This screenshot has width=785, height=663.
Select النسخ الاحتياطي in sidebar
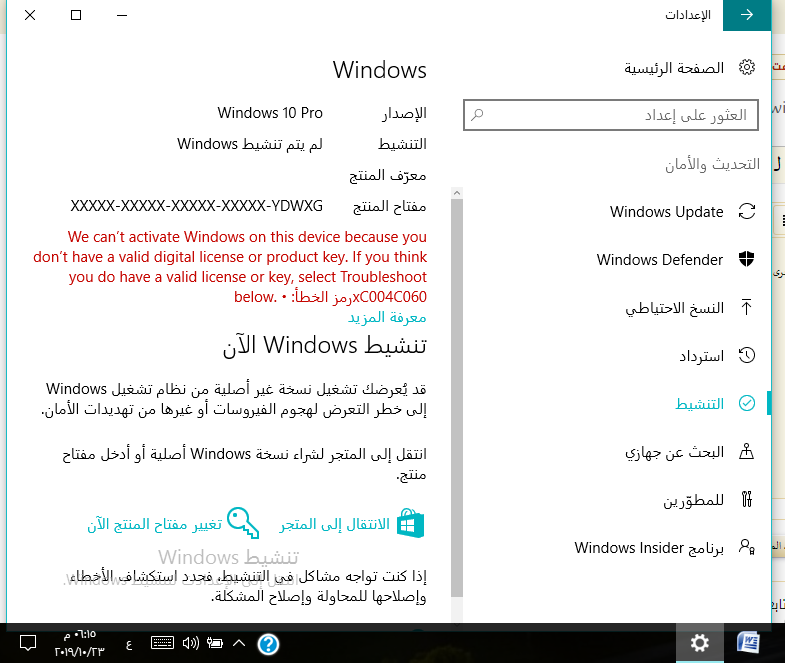coord(674,308)
